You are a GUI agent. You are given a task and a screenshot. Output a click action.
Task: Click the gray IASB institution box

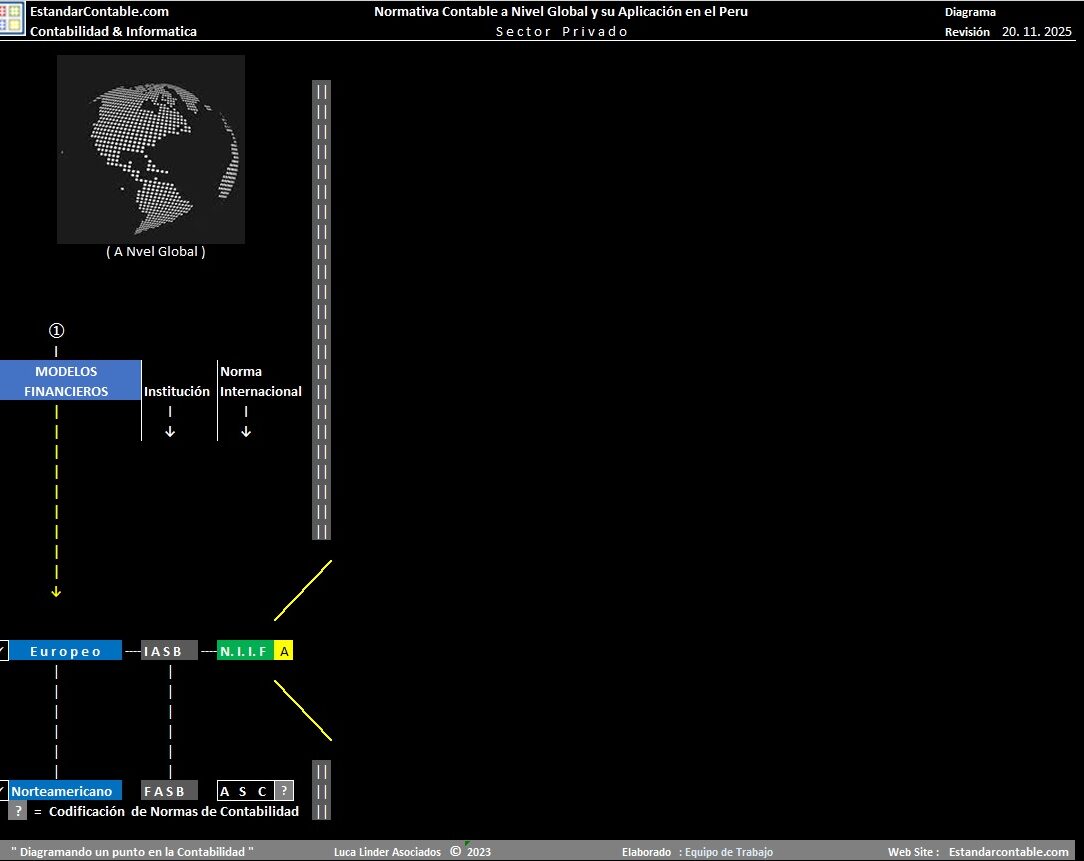pos(169,651)
